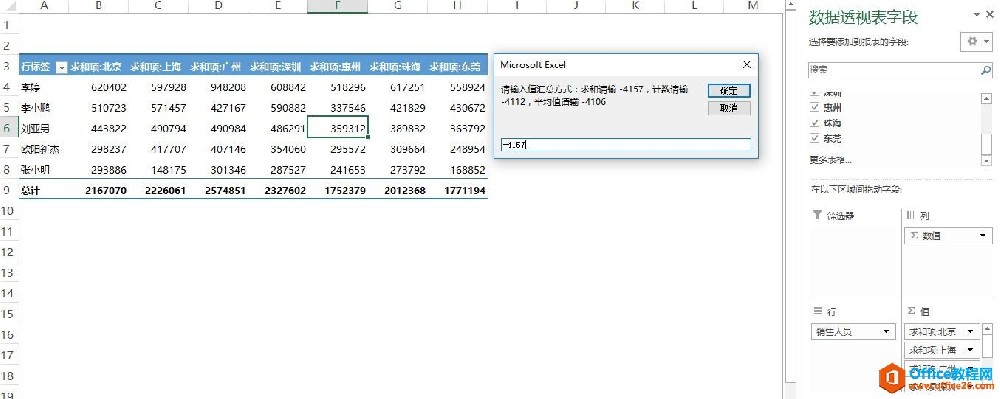1000x399 pixels.
Task: Open the 行标签 filter dropdown
Action: [62, 66]
